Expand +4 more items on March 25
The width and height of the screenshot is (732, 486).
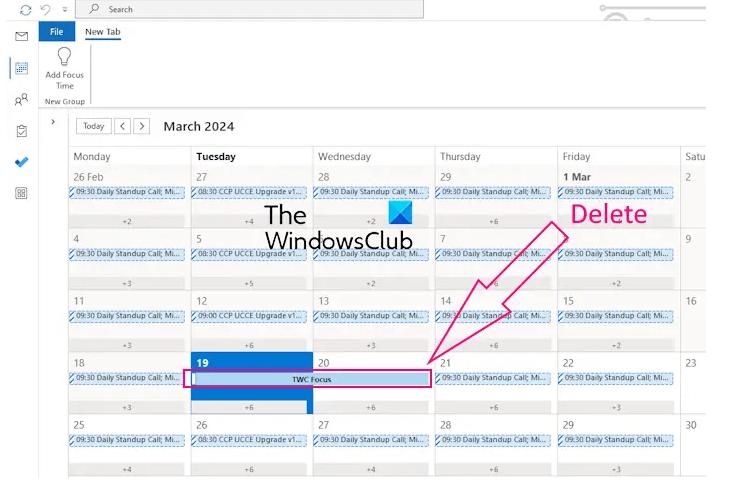coord(127,469)
